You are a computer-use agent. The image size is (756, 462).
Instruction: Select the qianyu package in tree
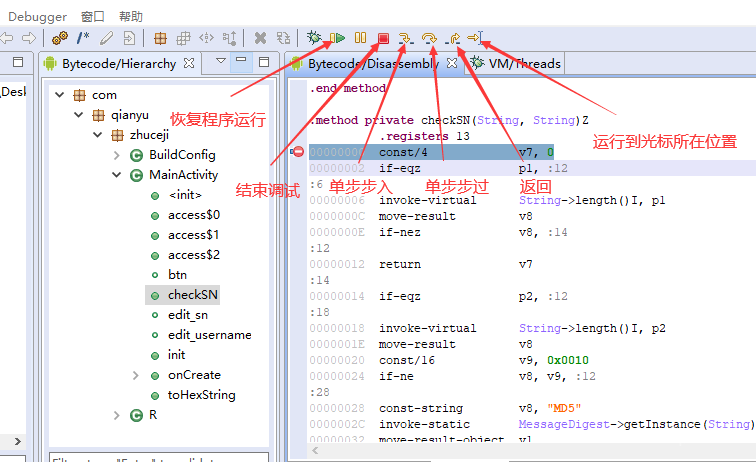(130, 115)
